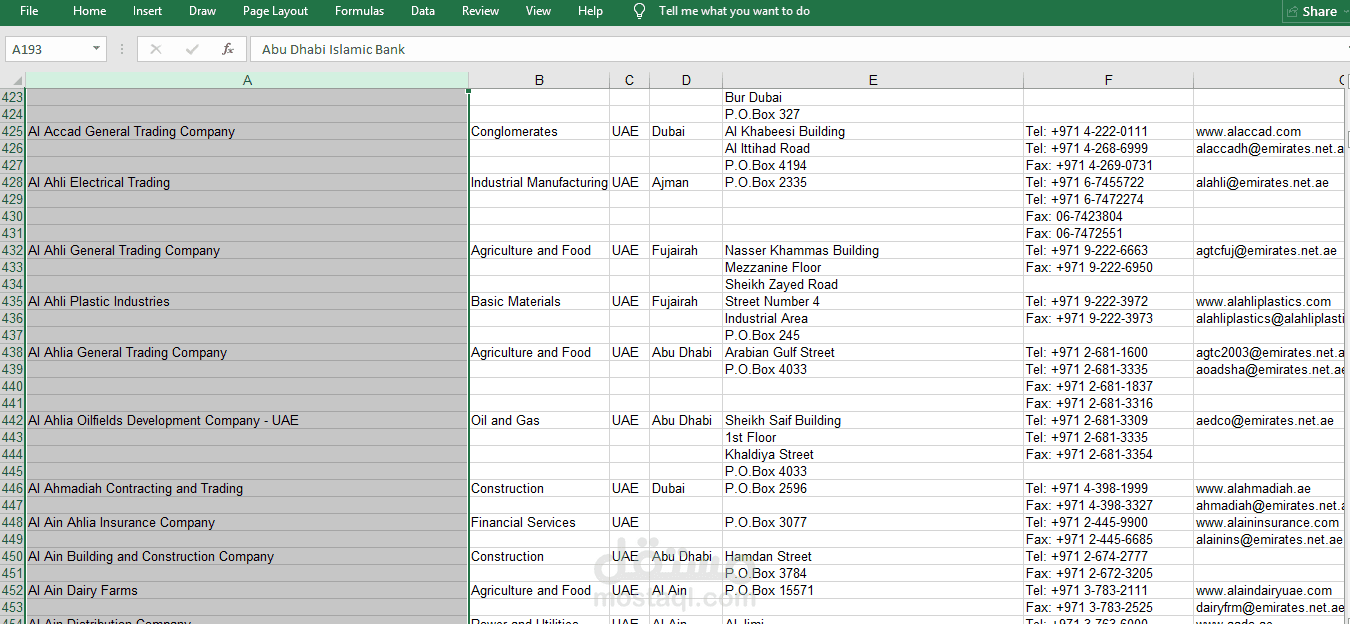This screenshot has height=624, width=1350.
Task: Open the Data tab
Action: click(x=422, y=11)
